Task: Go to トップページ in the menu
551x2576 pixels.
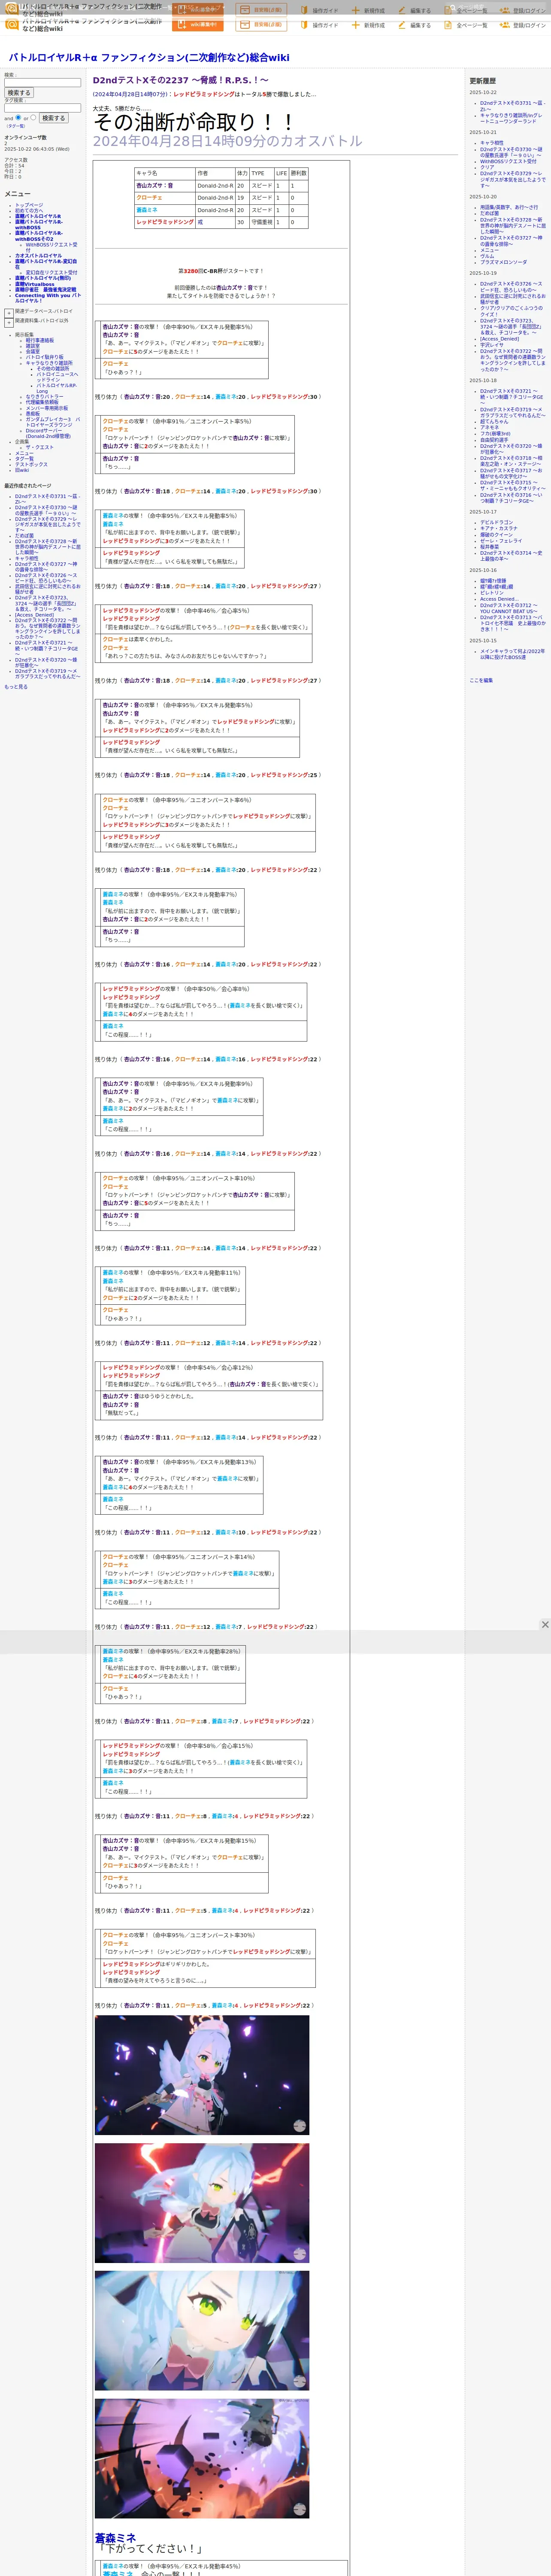Action: (x=29, y=205)
